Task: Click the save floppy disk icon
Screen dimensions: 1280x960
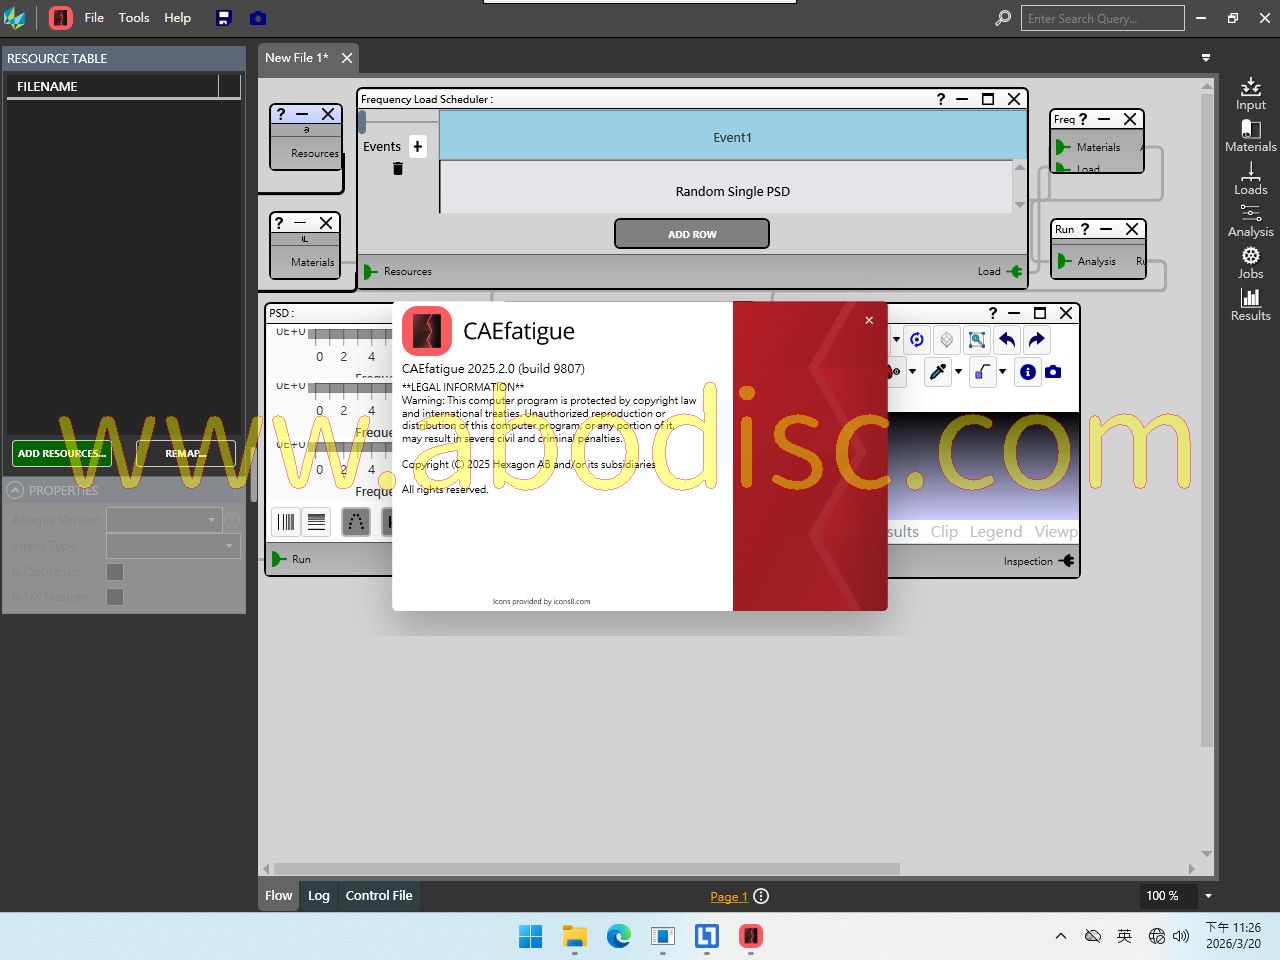Action: [224, 18]
